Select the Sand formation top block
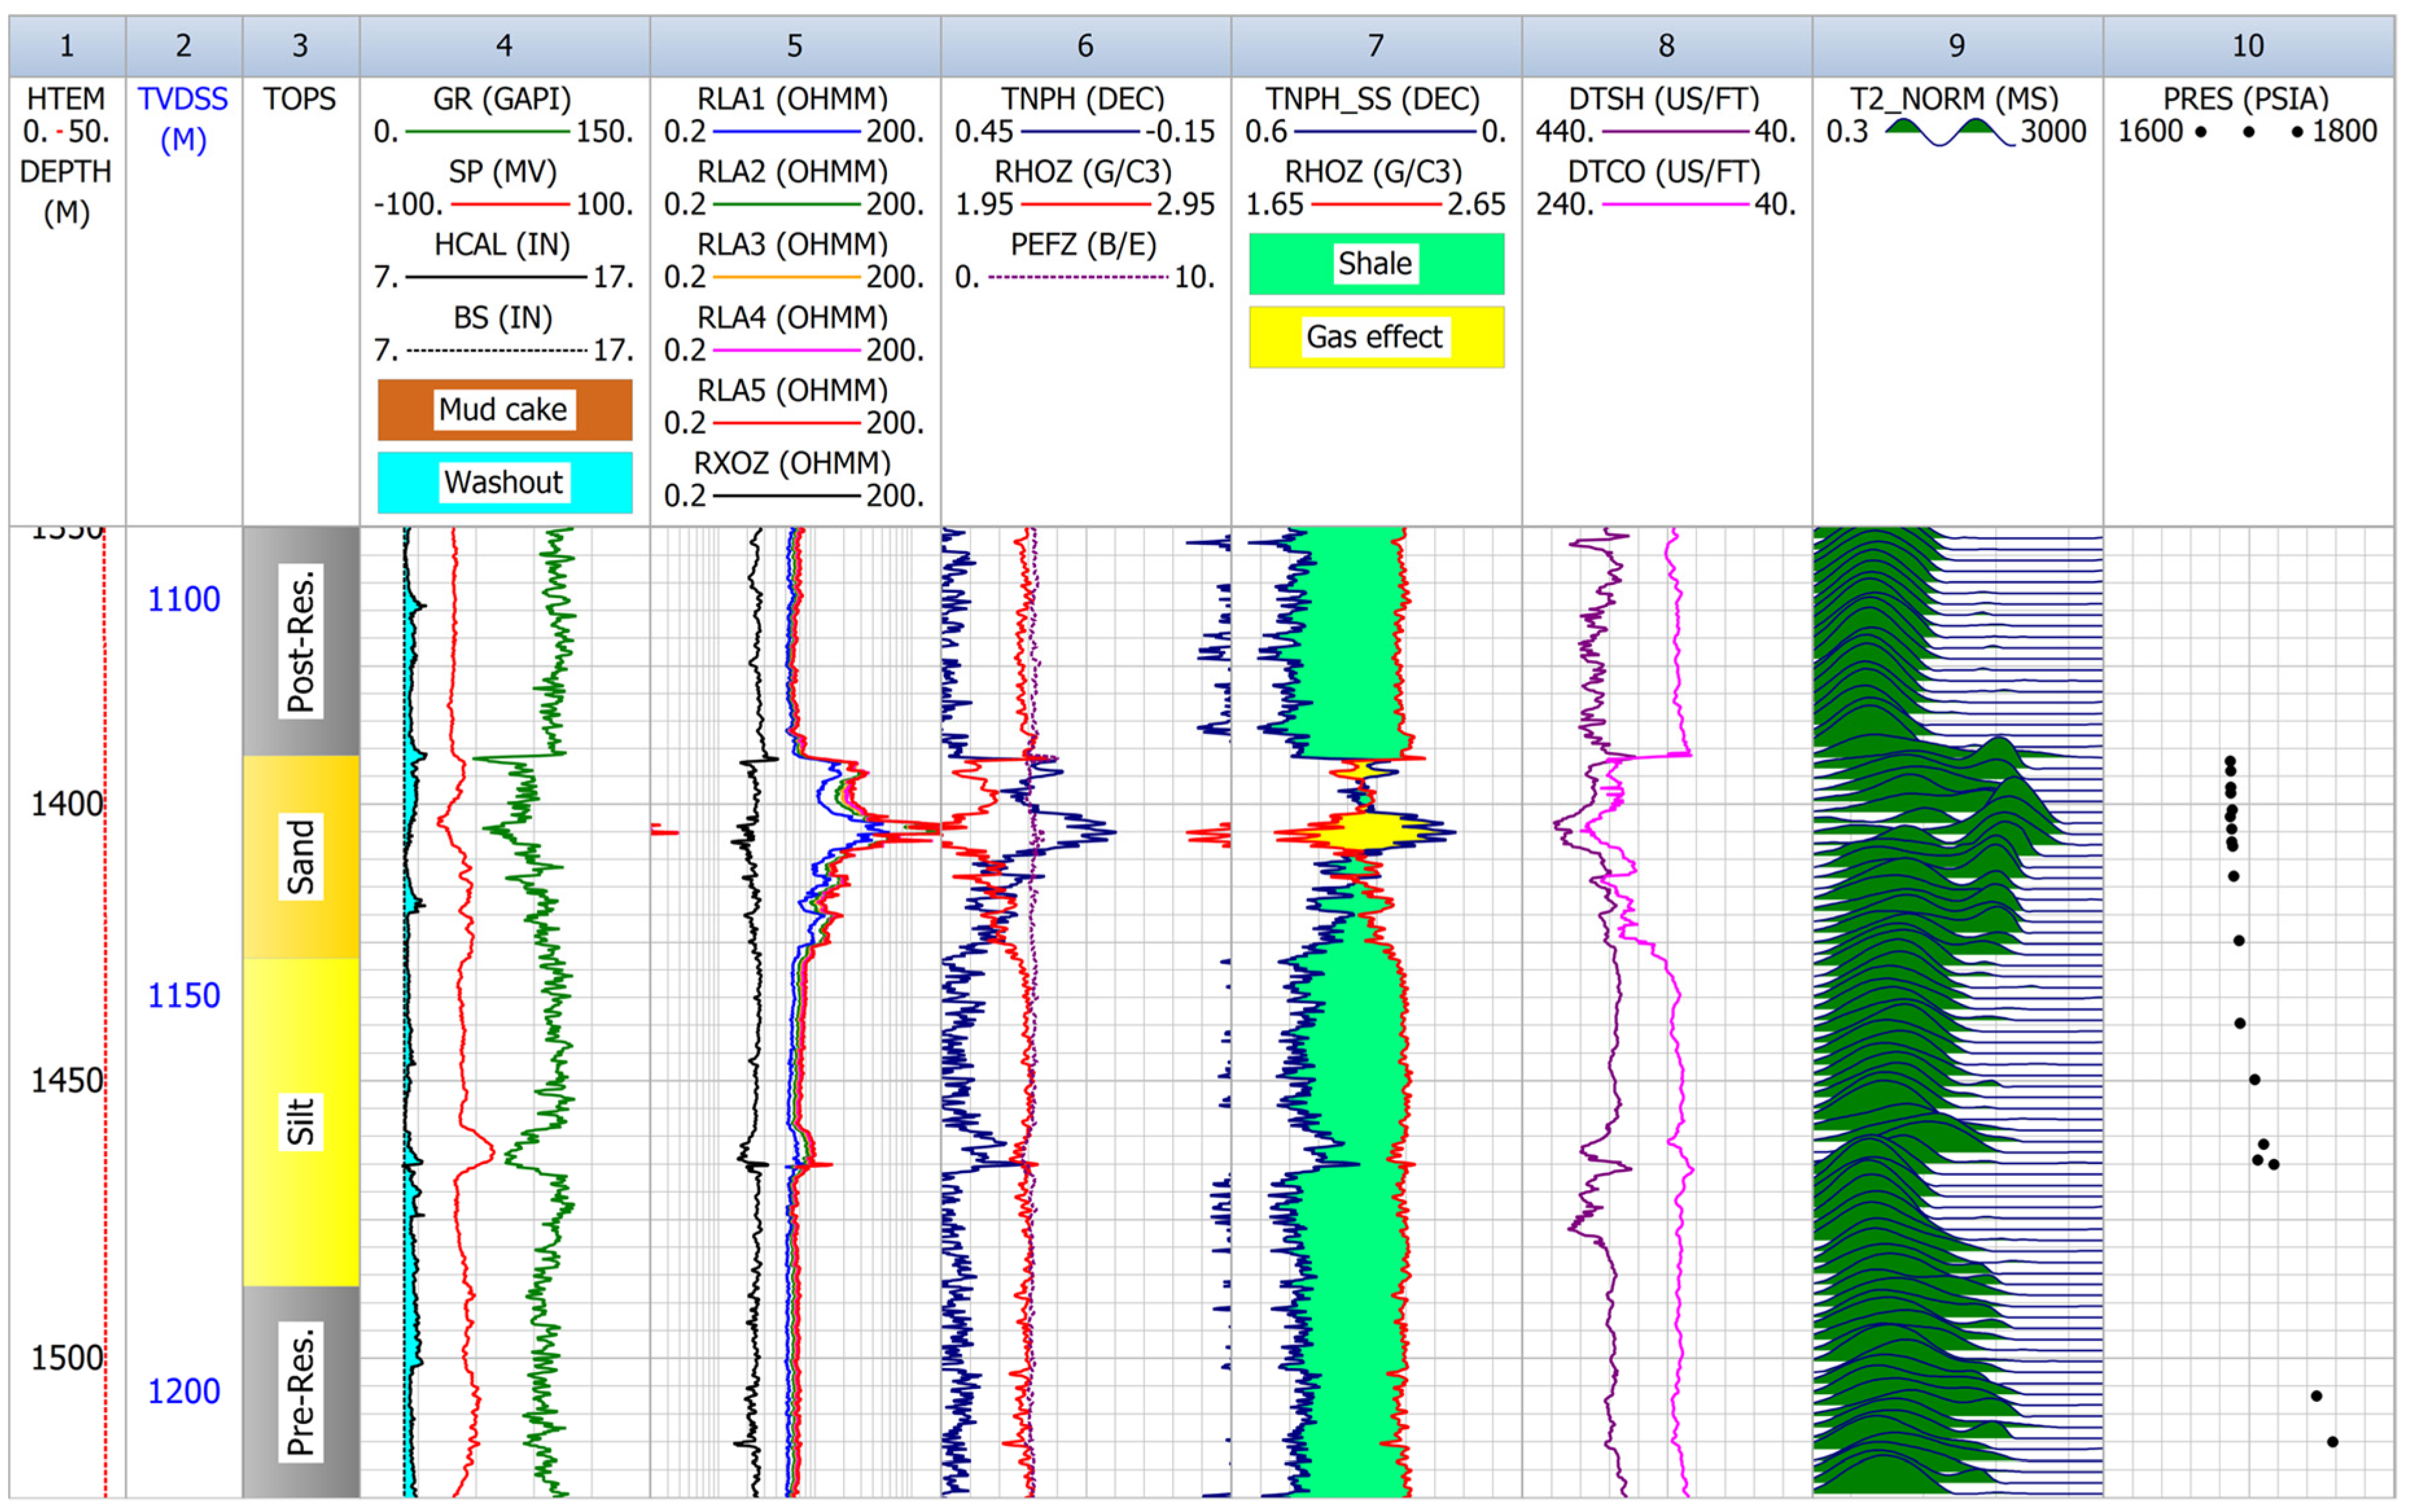 tap(300, 856)
